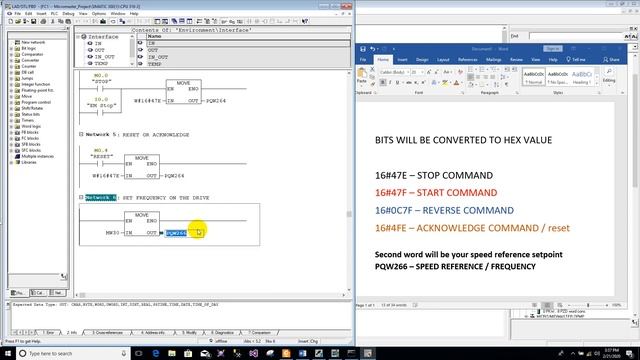Viewport: 640px width, 360px height.
Task: Click the Share button in Word
Action: coord(611,60)
